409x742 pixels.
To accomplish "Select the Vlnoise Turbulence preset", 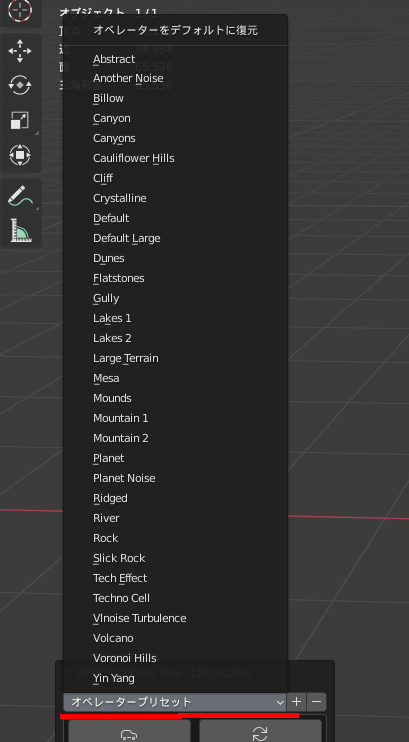I will (175, 618).
